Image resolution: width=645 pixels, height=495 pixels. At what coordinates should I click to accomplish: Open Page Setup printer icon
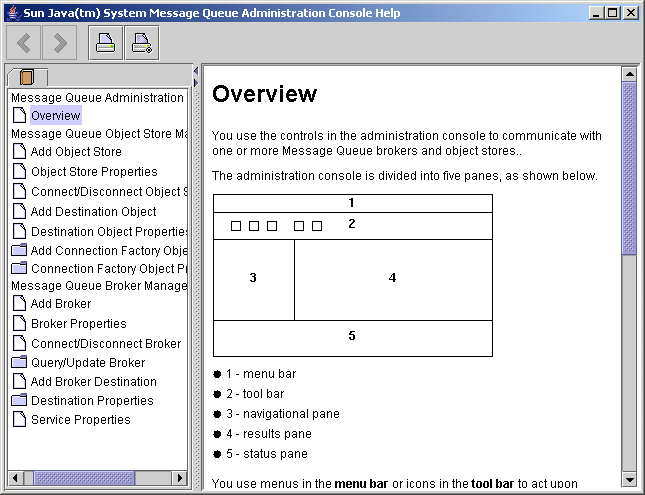142,43
